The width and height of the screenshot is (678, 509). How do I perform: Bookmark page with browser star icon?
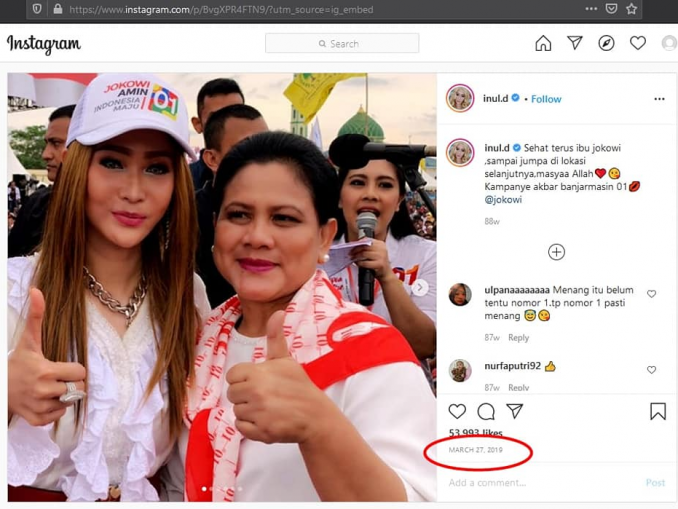(x=631, y=9)
